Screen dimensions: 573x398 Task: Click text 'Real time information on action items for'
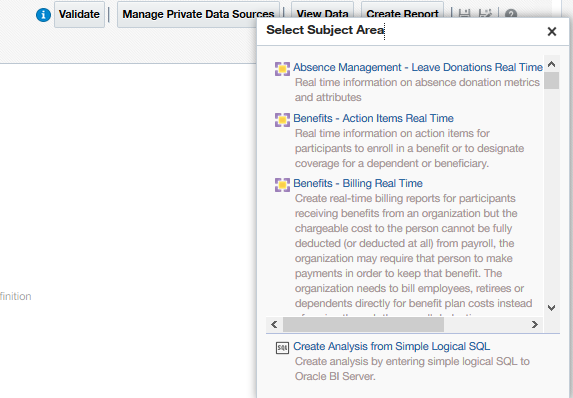click(x=392, y=133)
